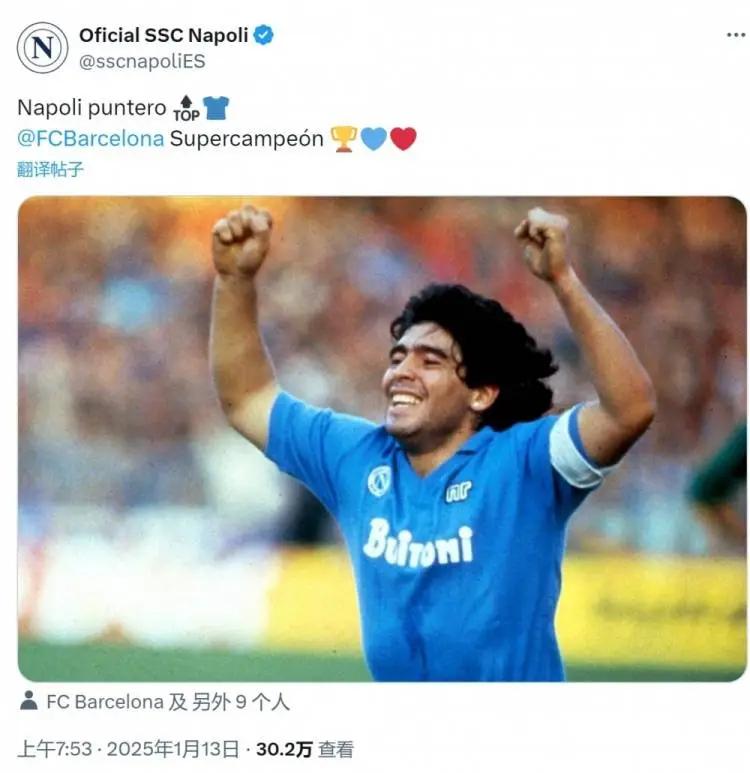The height and width of the screenshot is (773, 750).
Task: Click the blue verified badge
Action: point(263,35)
